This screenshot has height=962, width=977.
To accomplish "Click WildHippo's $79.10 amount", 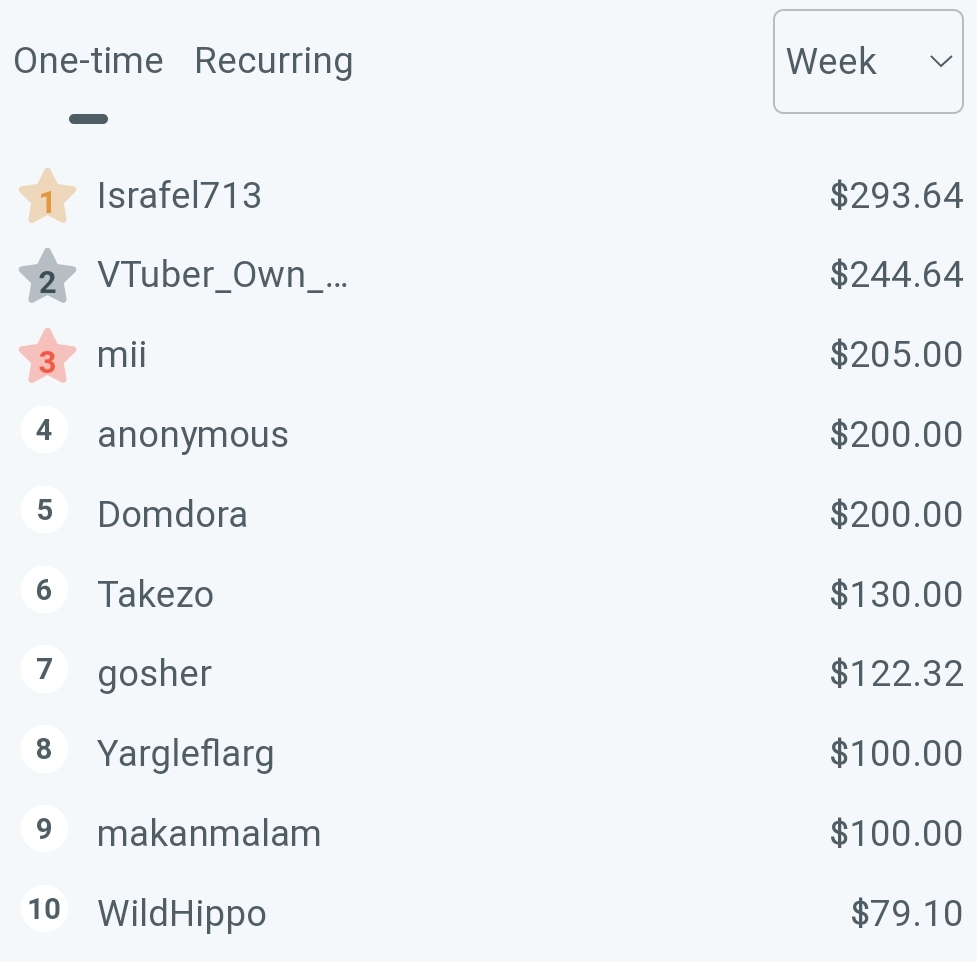I will (x=907, y=913).
